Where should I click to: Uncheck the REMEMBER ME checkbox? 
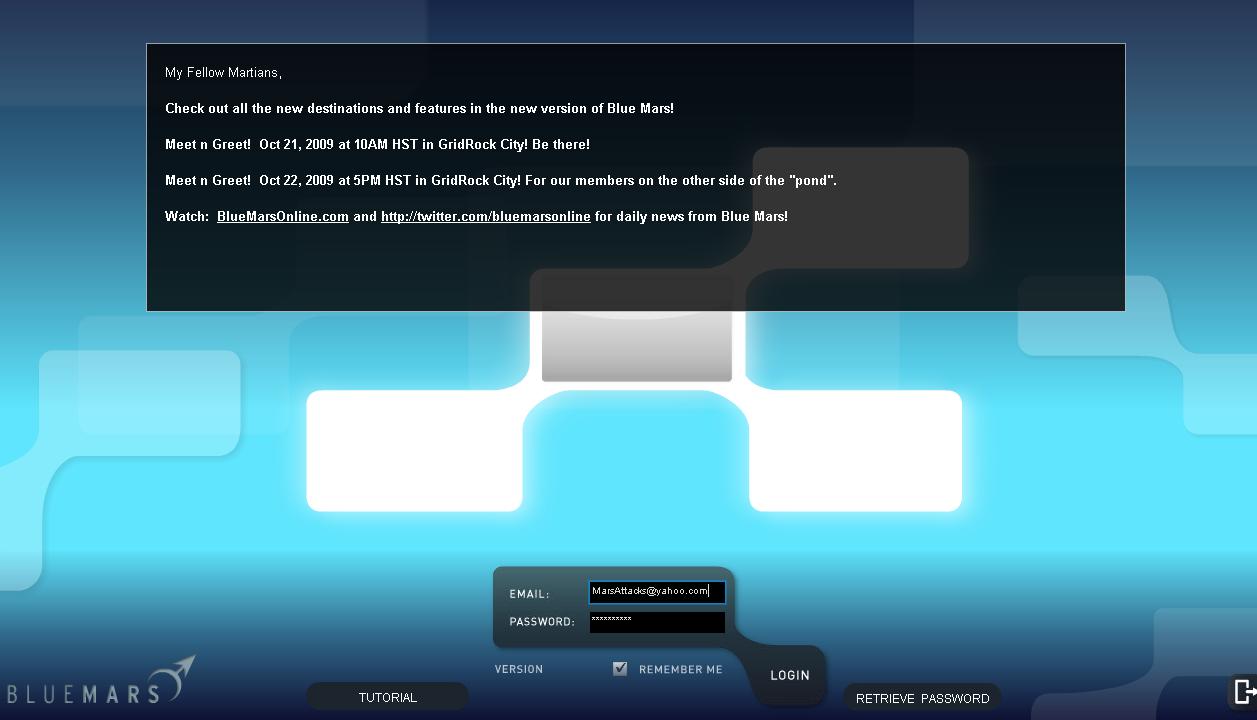point(621,669)
